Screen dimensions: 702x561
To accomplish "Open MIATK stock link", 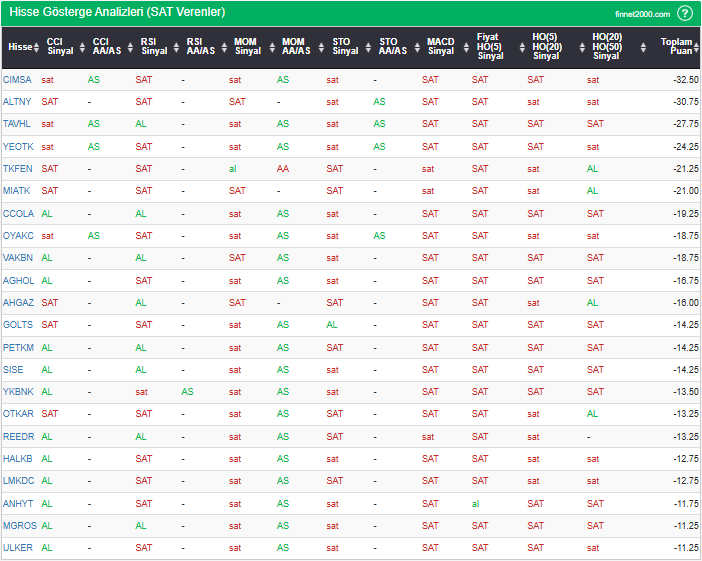I will [x=17, y=190].
